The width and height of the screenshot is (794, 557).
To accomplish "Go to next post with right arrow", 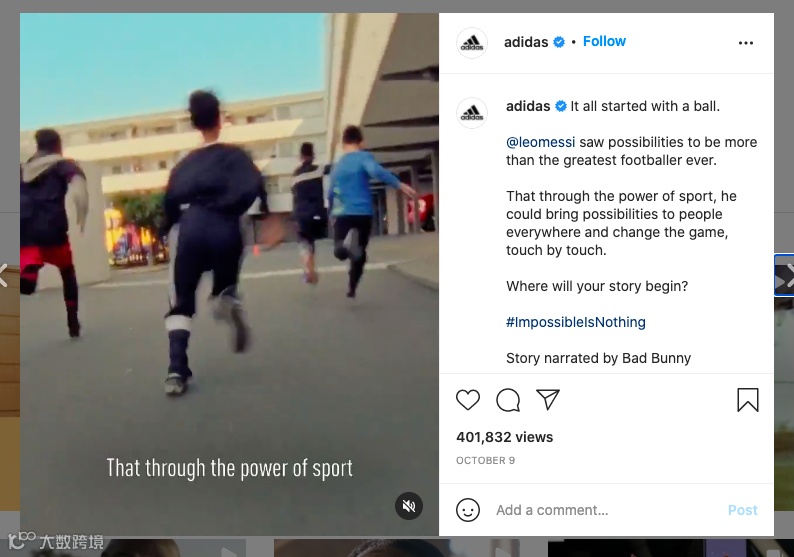I will [787, 277].
